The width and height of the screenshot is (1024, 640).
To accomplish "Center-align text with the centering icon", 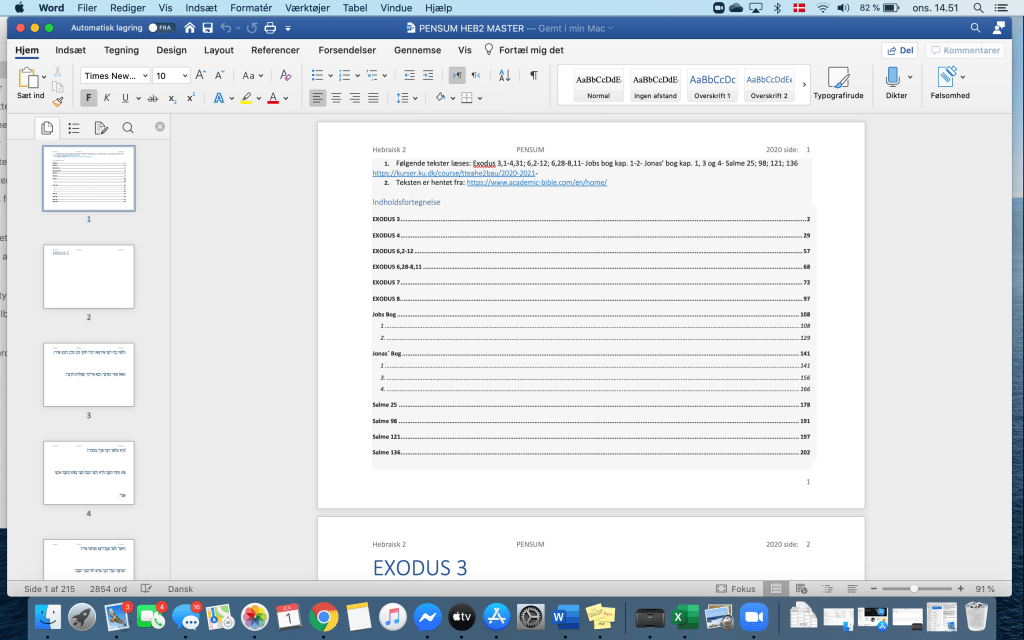I will coord(336,98).
